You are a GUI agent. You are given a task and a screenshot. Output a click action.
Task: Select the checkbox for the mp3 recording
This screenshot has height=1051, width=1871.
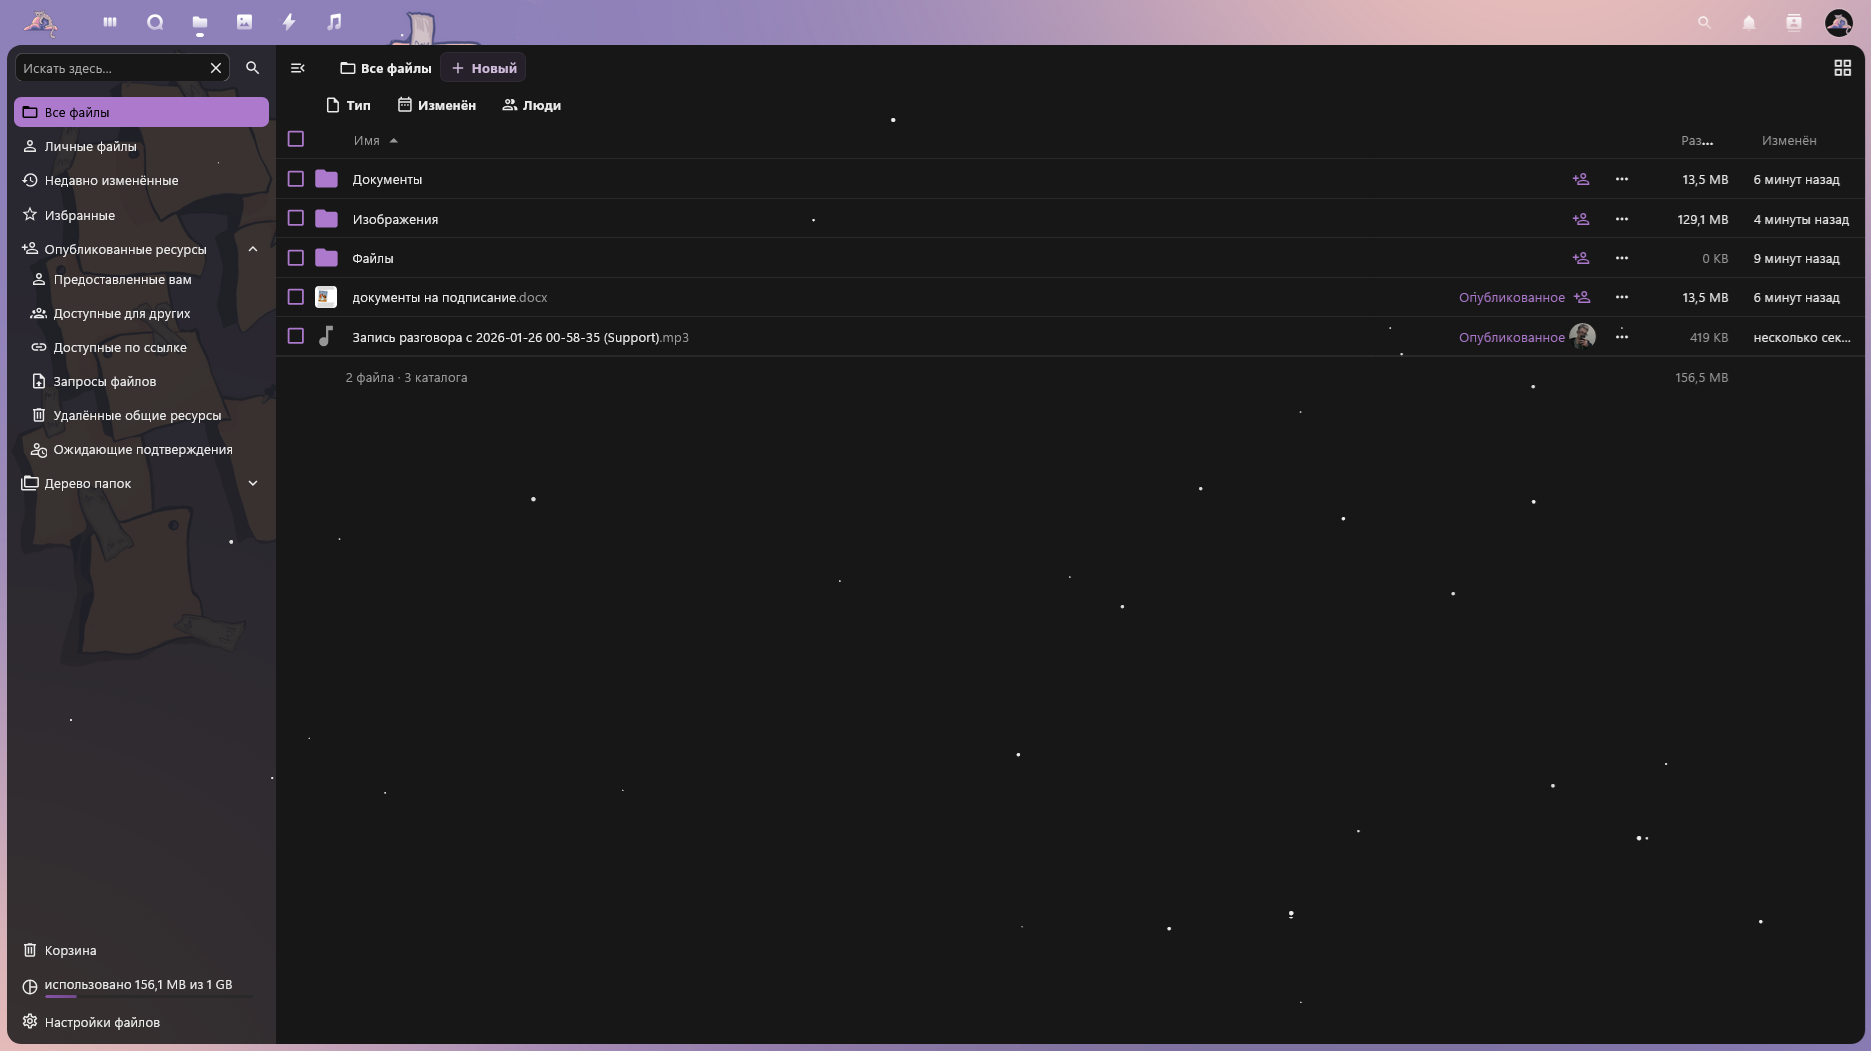295,336
